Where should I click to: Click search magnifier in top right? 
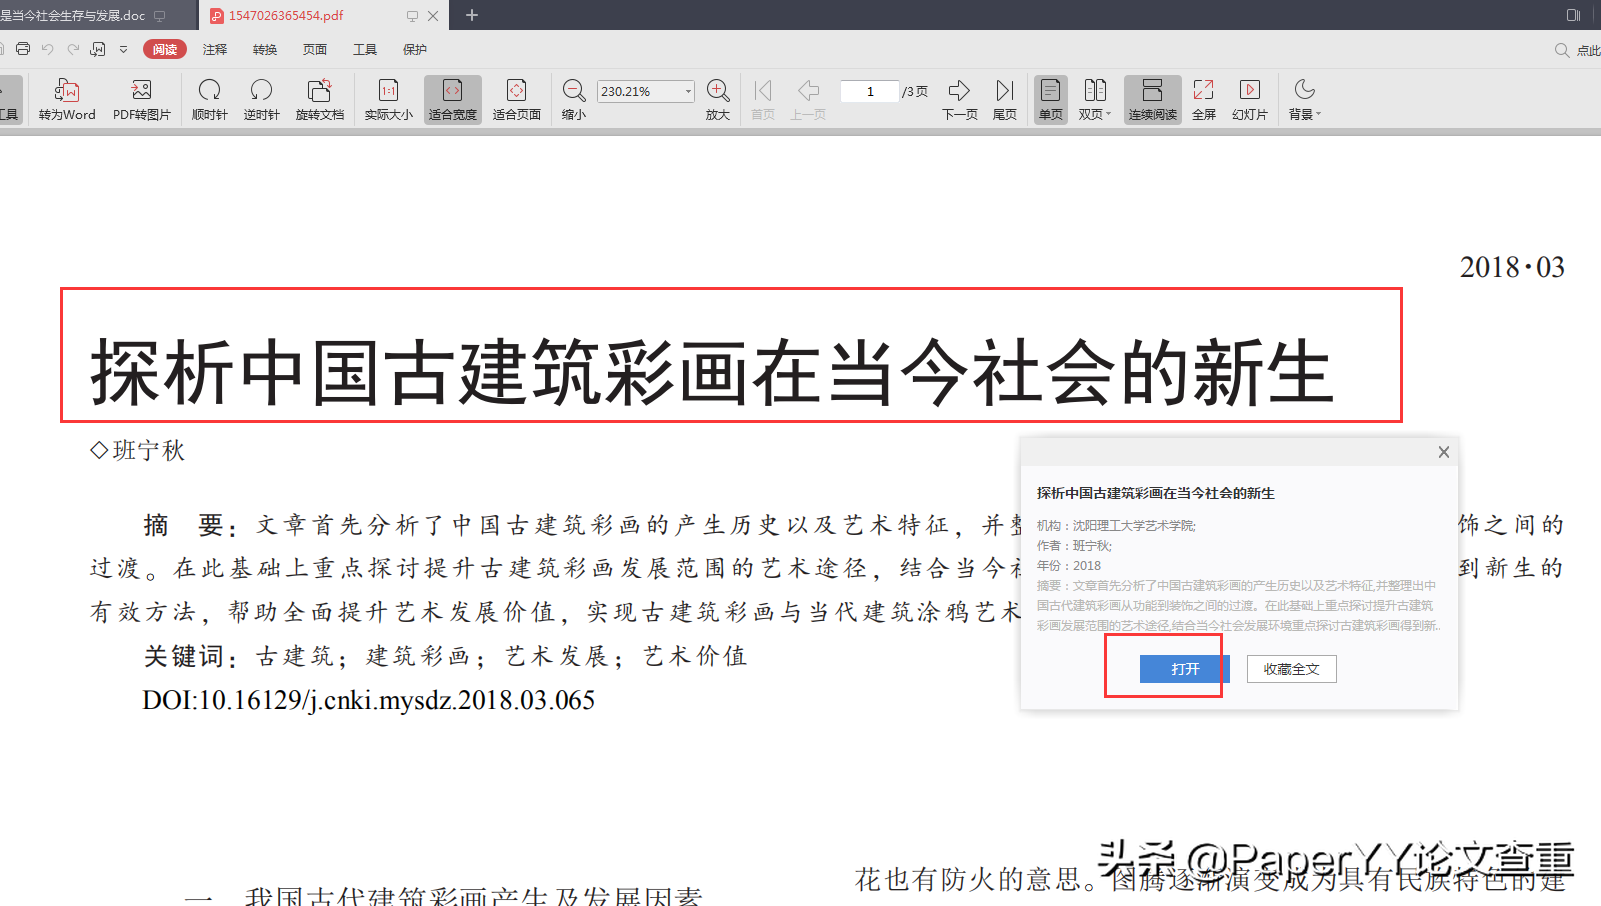click(x=1562, y=50)
